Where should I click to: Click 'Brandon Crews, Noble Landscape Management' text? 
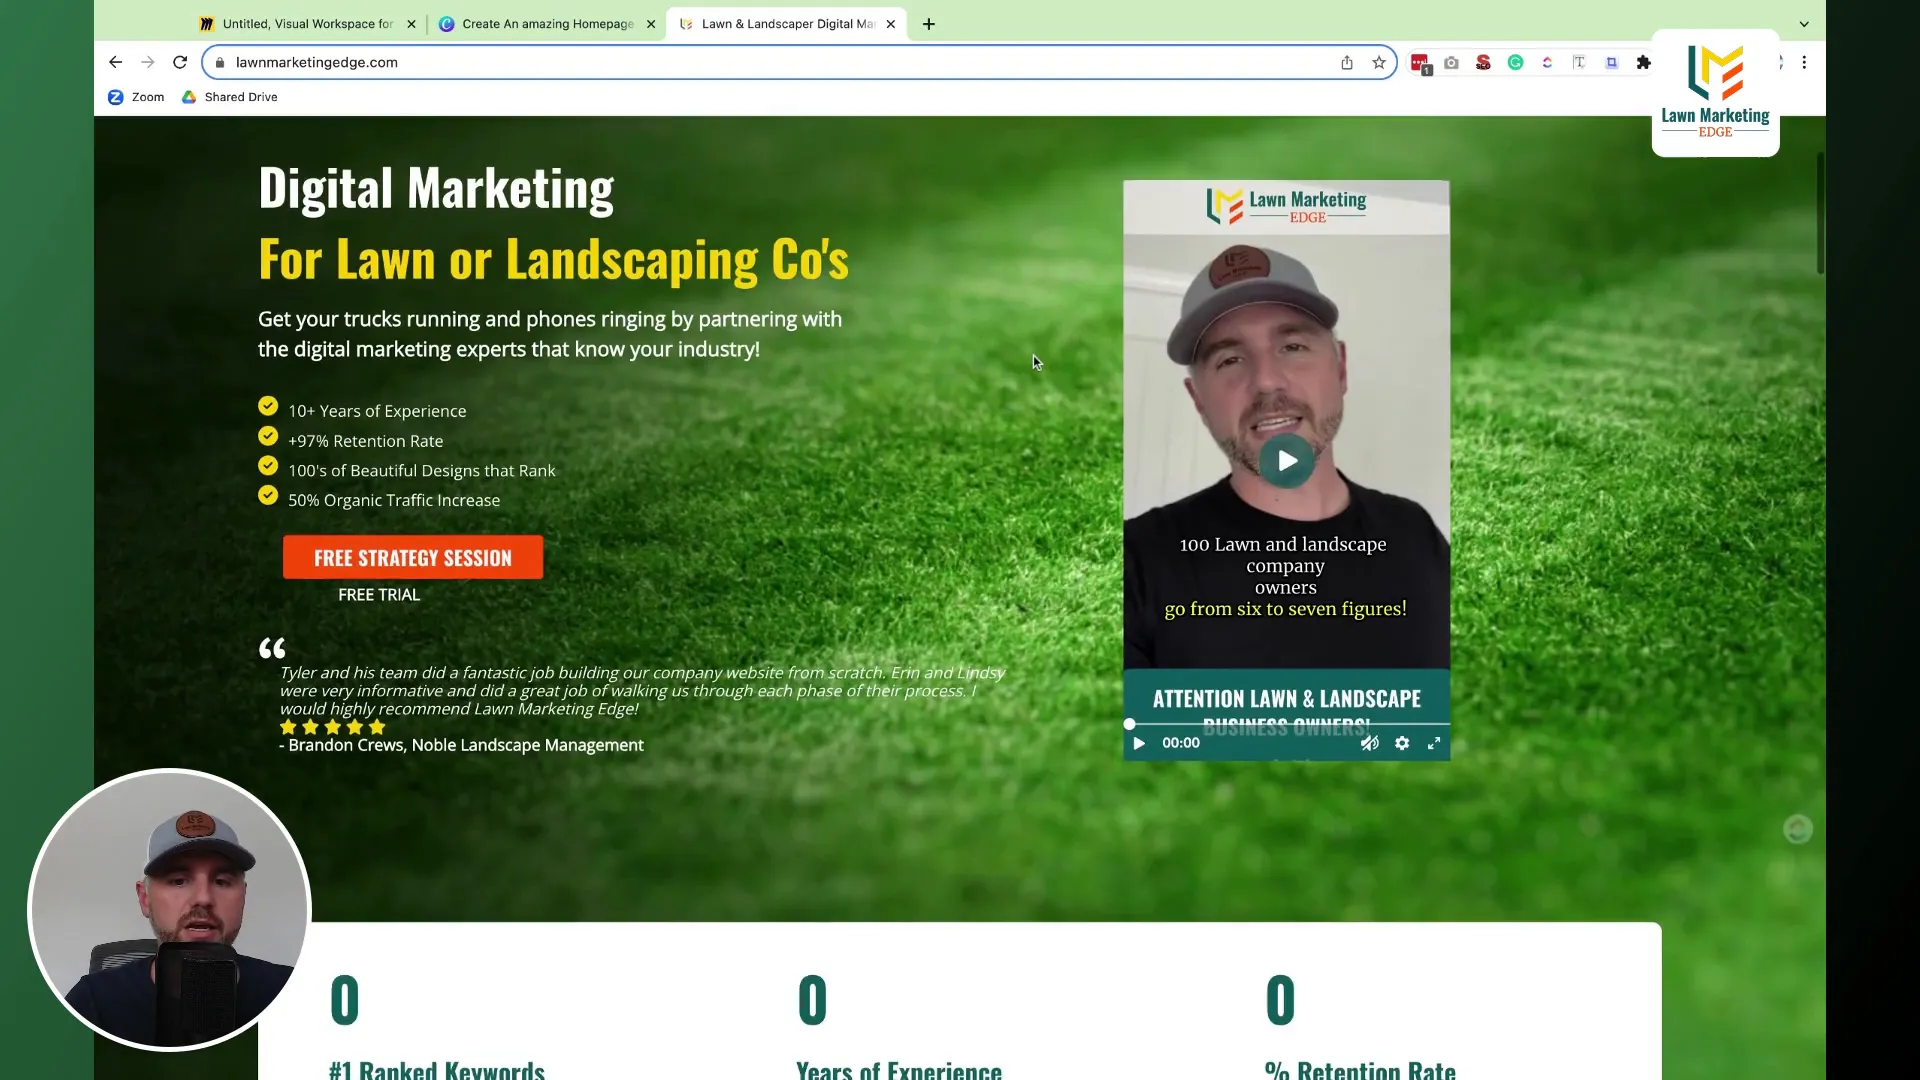(x=466, y=745)
